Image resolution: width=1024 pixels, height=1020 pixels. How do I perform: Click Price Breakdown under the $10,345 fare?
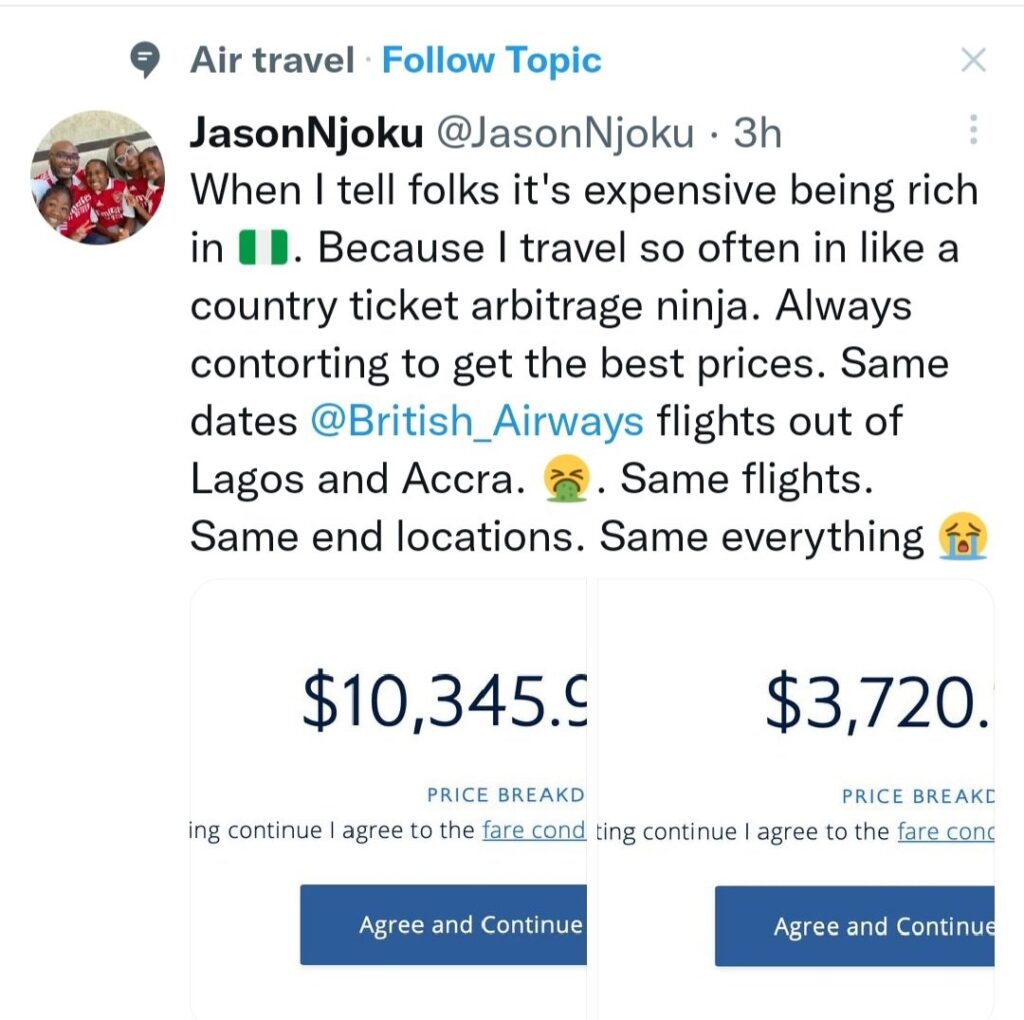point(505,796)
